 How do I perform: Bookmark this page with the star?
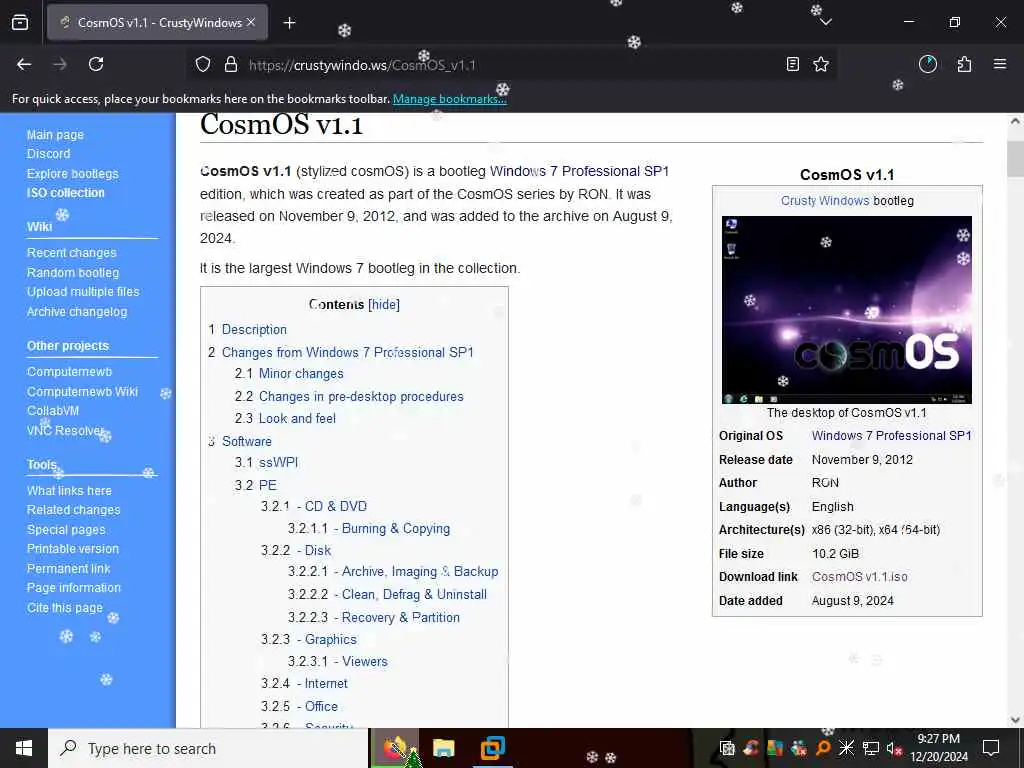click(821, 64)
